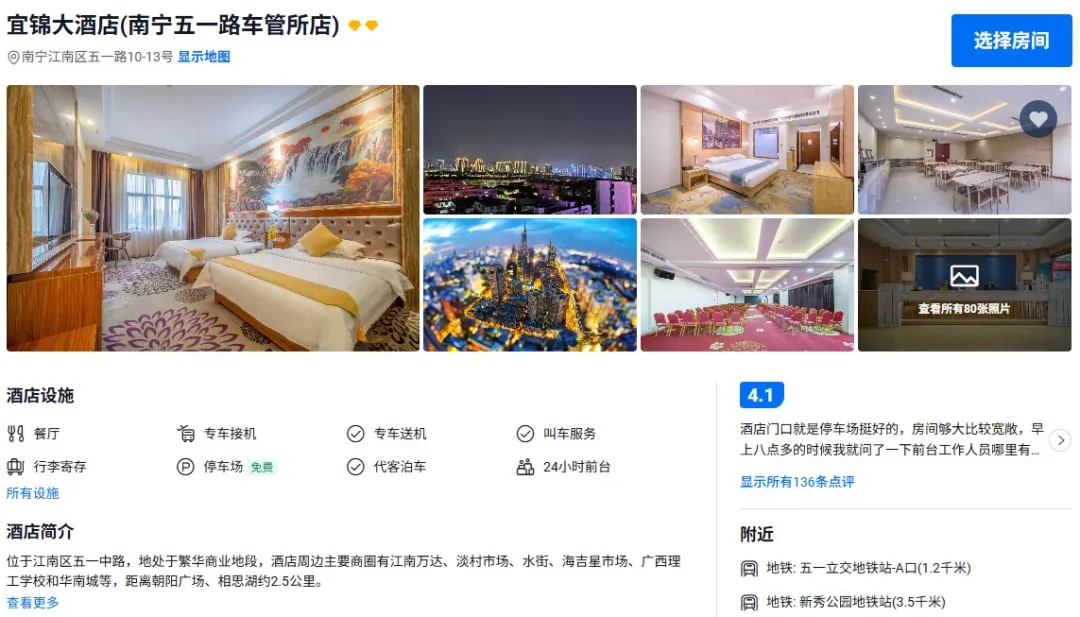Click the checkmark icon beside 叫车服务
Image resolution: width=1080 pixels, height=617 pixels.
525,434
